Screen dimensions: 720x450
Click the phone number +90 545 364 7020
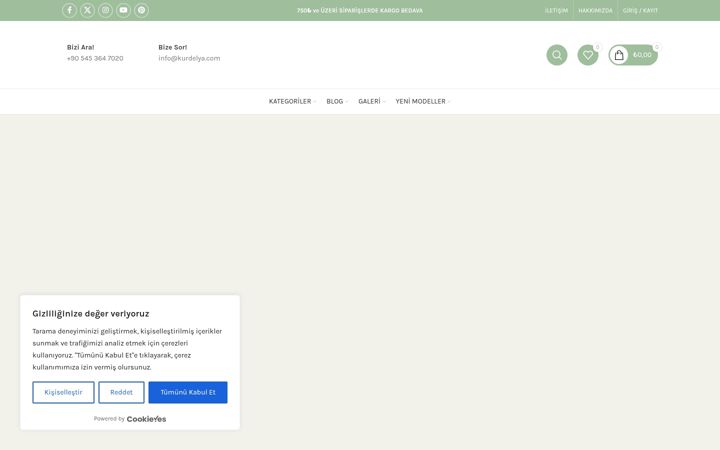[95, 58]
